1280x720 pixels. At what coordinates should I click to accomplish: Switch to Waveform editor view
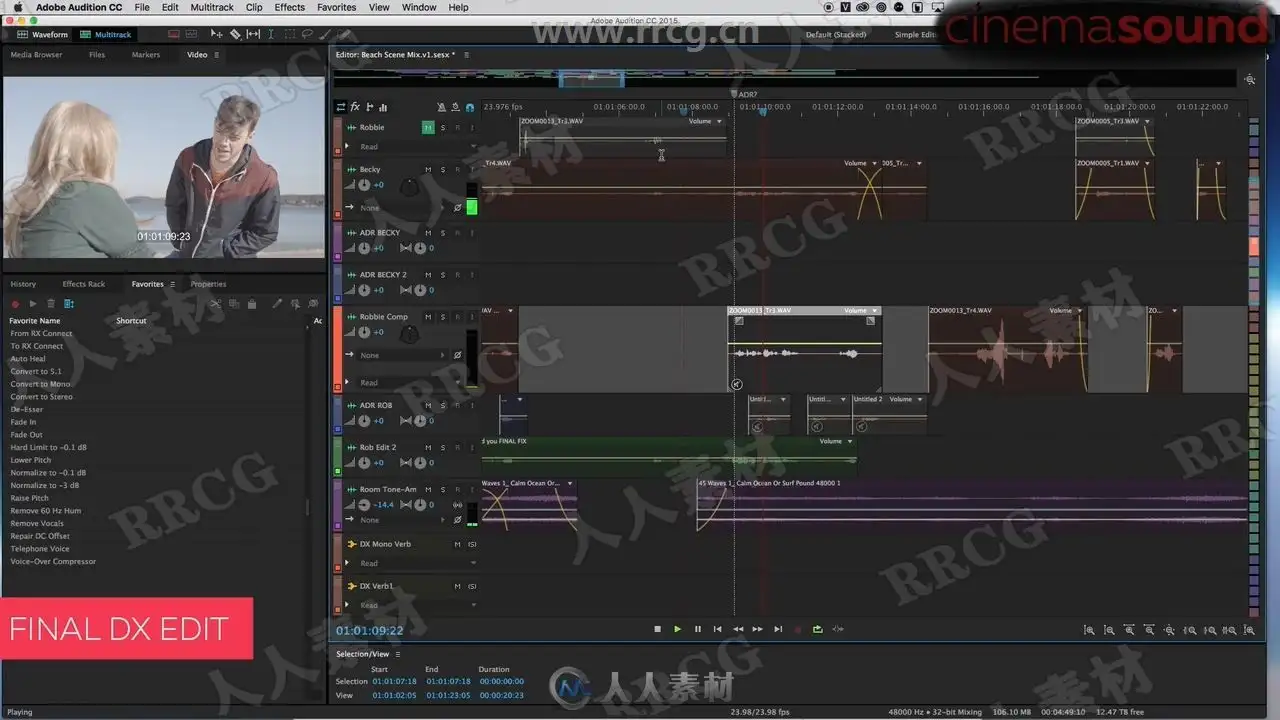(x=43, y=34)
